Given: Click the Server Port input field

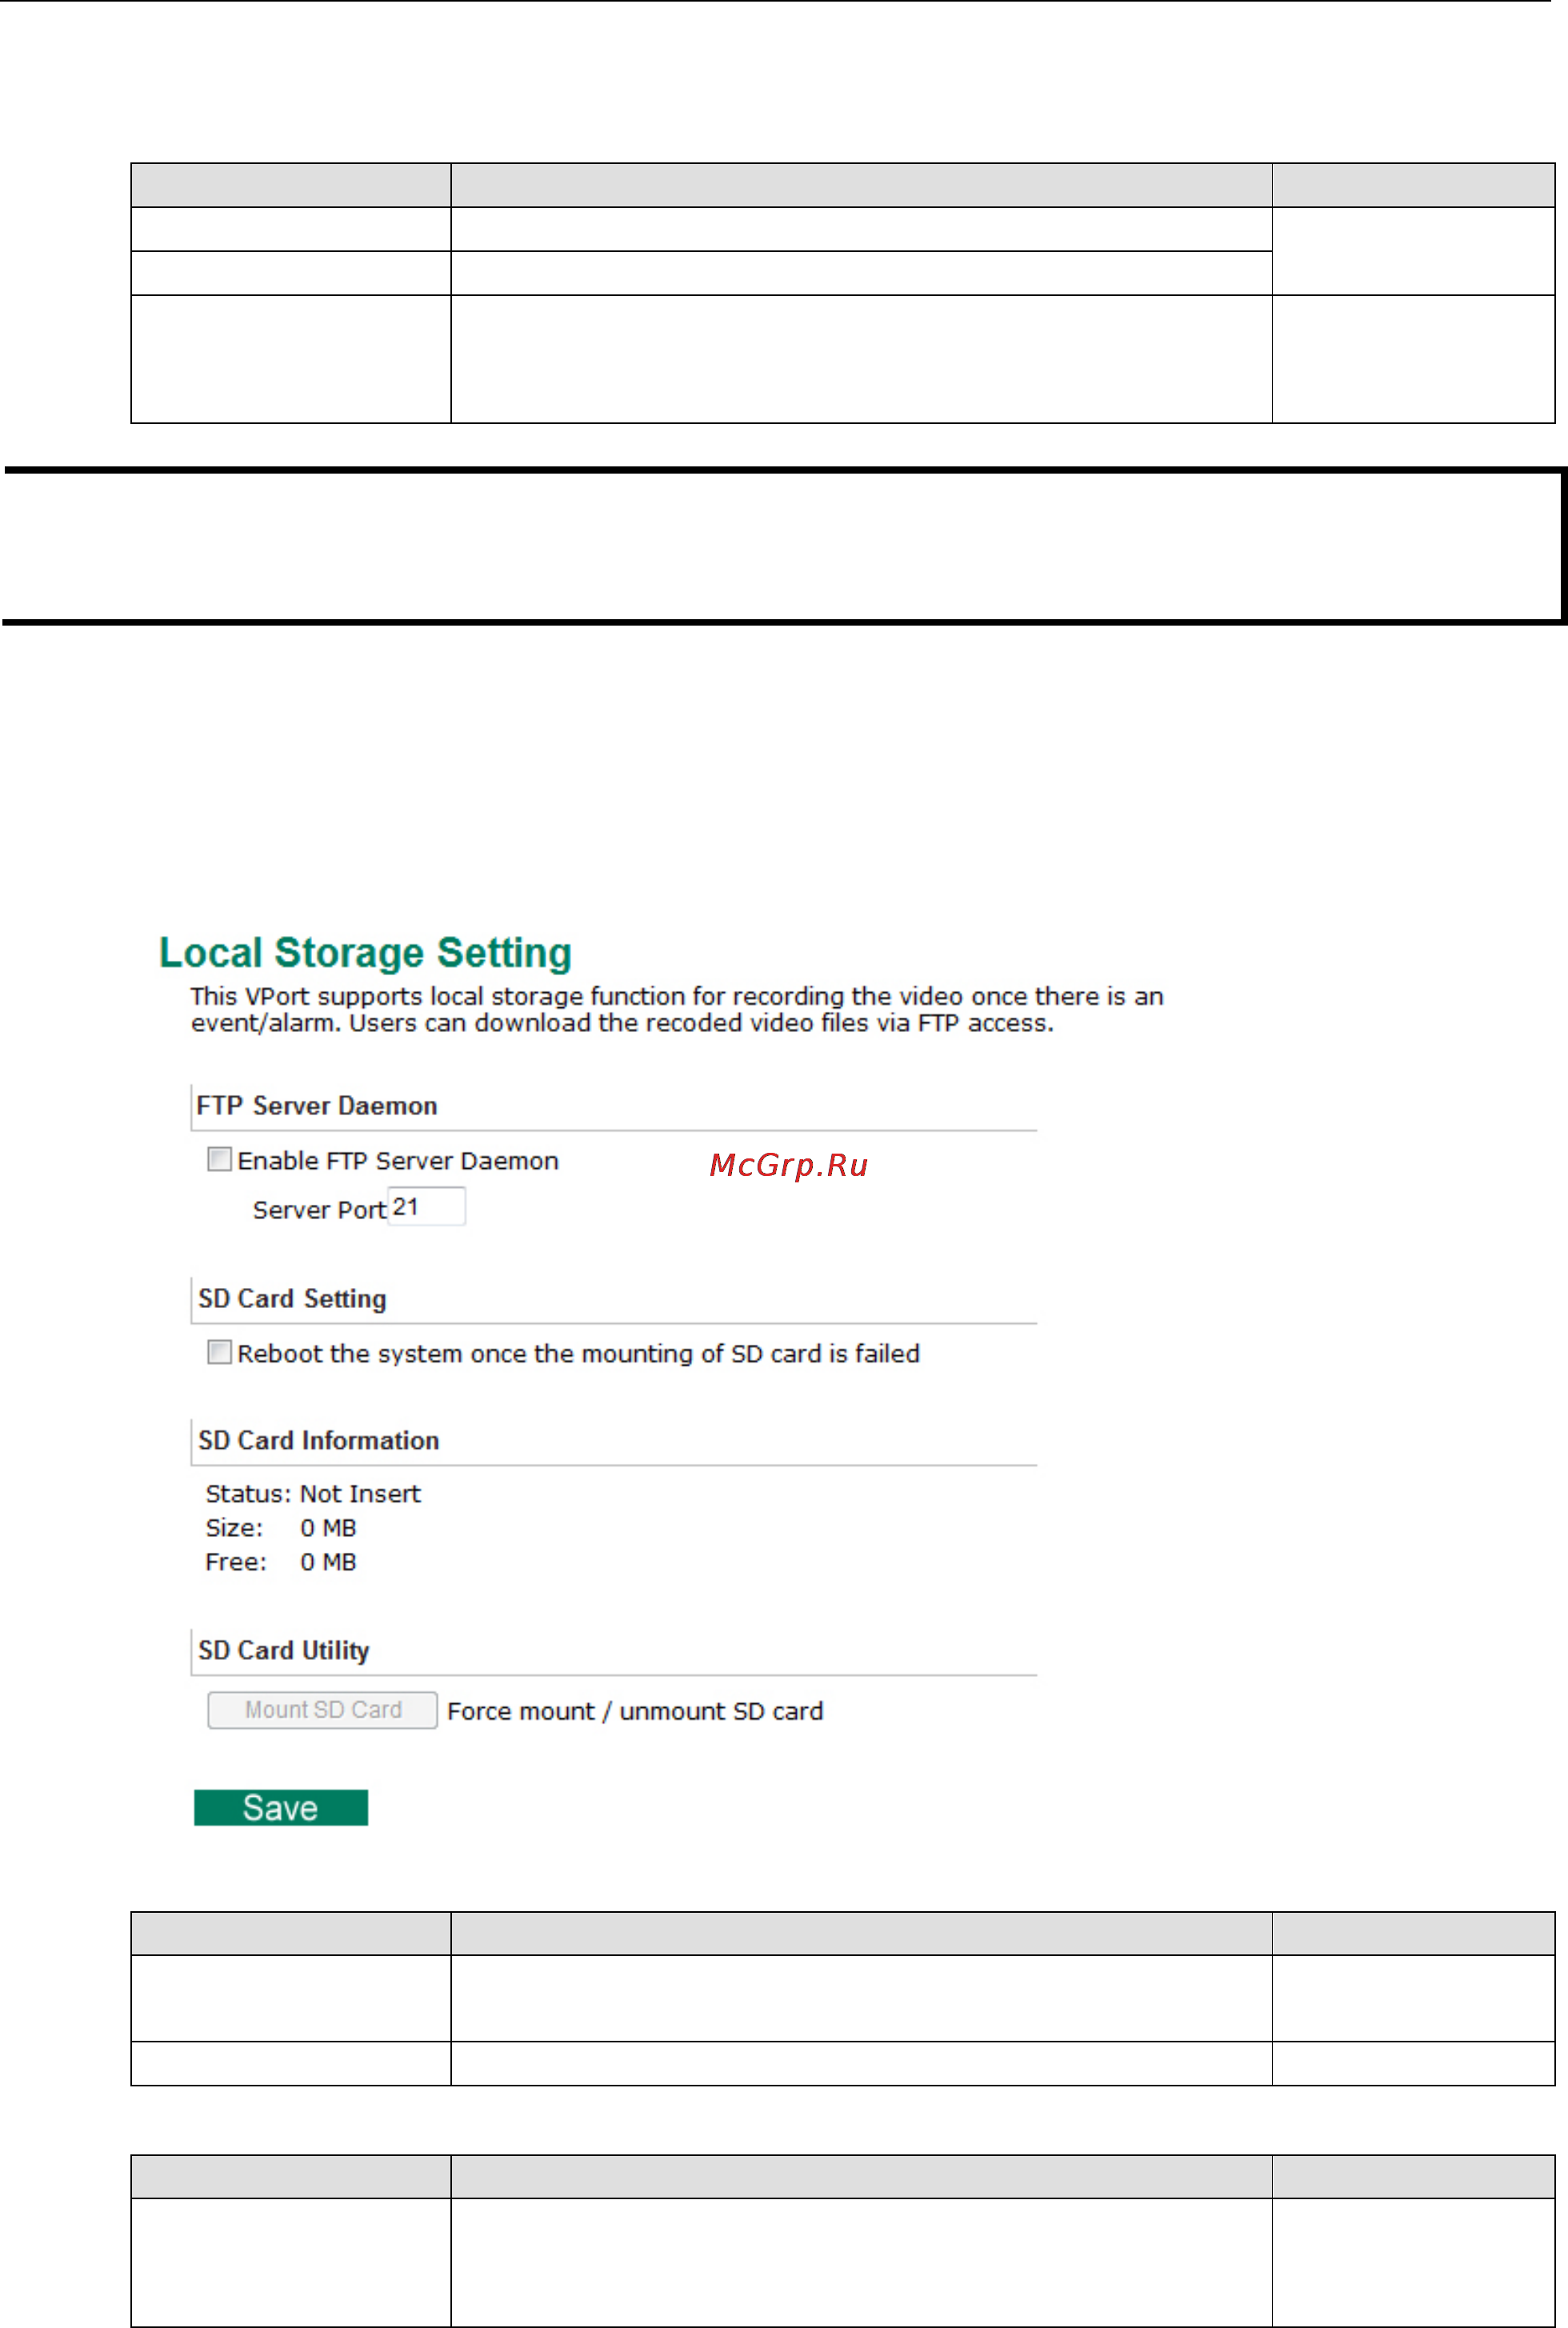Looking at the screenshot, I should coord(427,1206).
